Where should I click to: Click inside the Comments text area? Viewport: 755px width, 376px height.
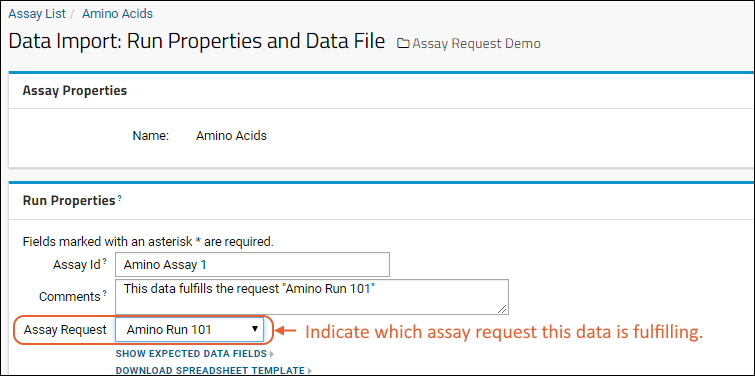click(312, 297)
